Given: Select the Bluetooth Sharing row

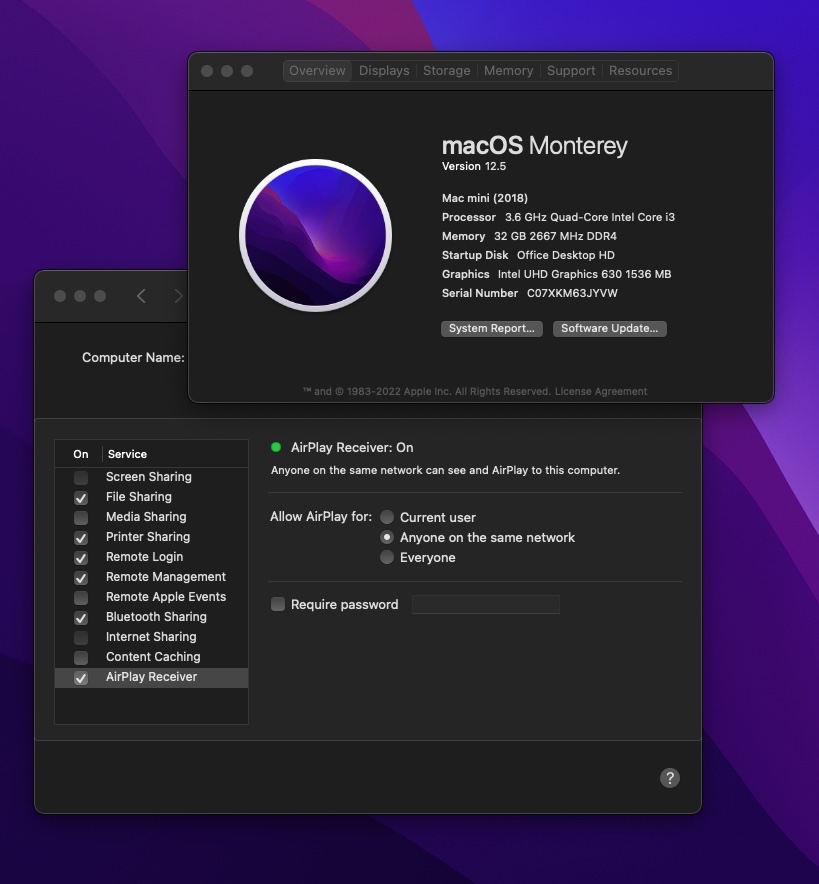Looking at the screenshot, I should [152, 617].
